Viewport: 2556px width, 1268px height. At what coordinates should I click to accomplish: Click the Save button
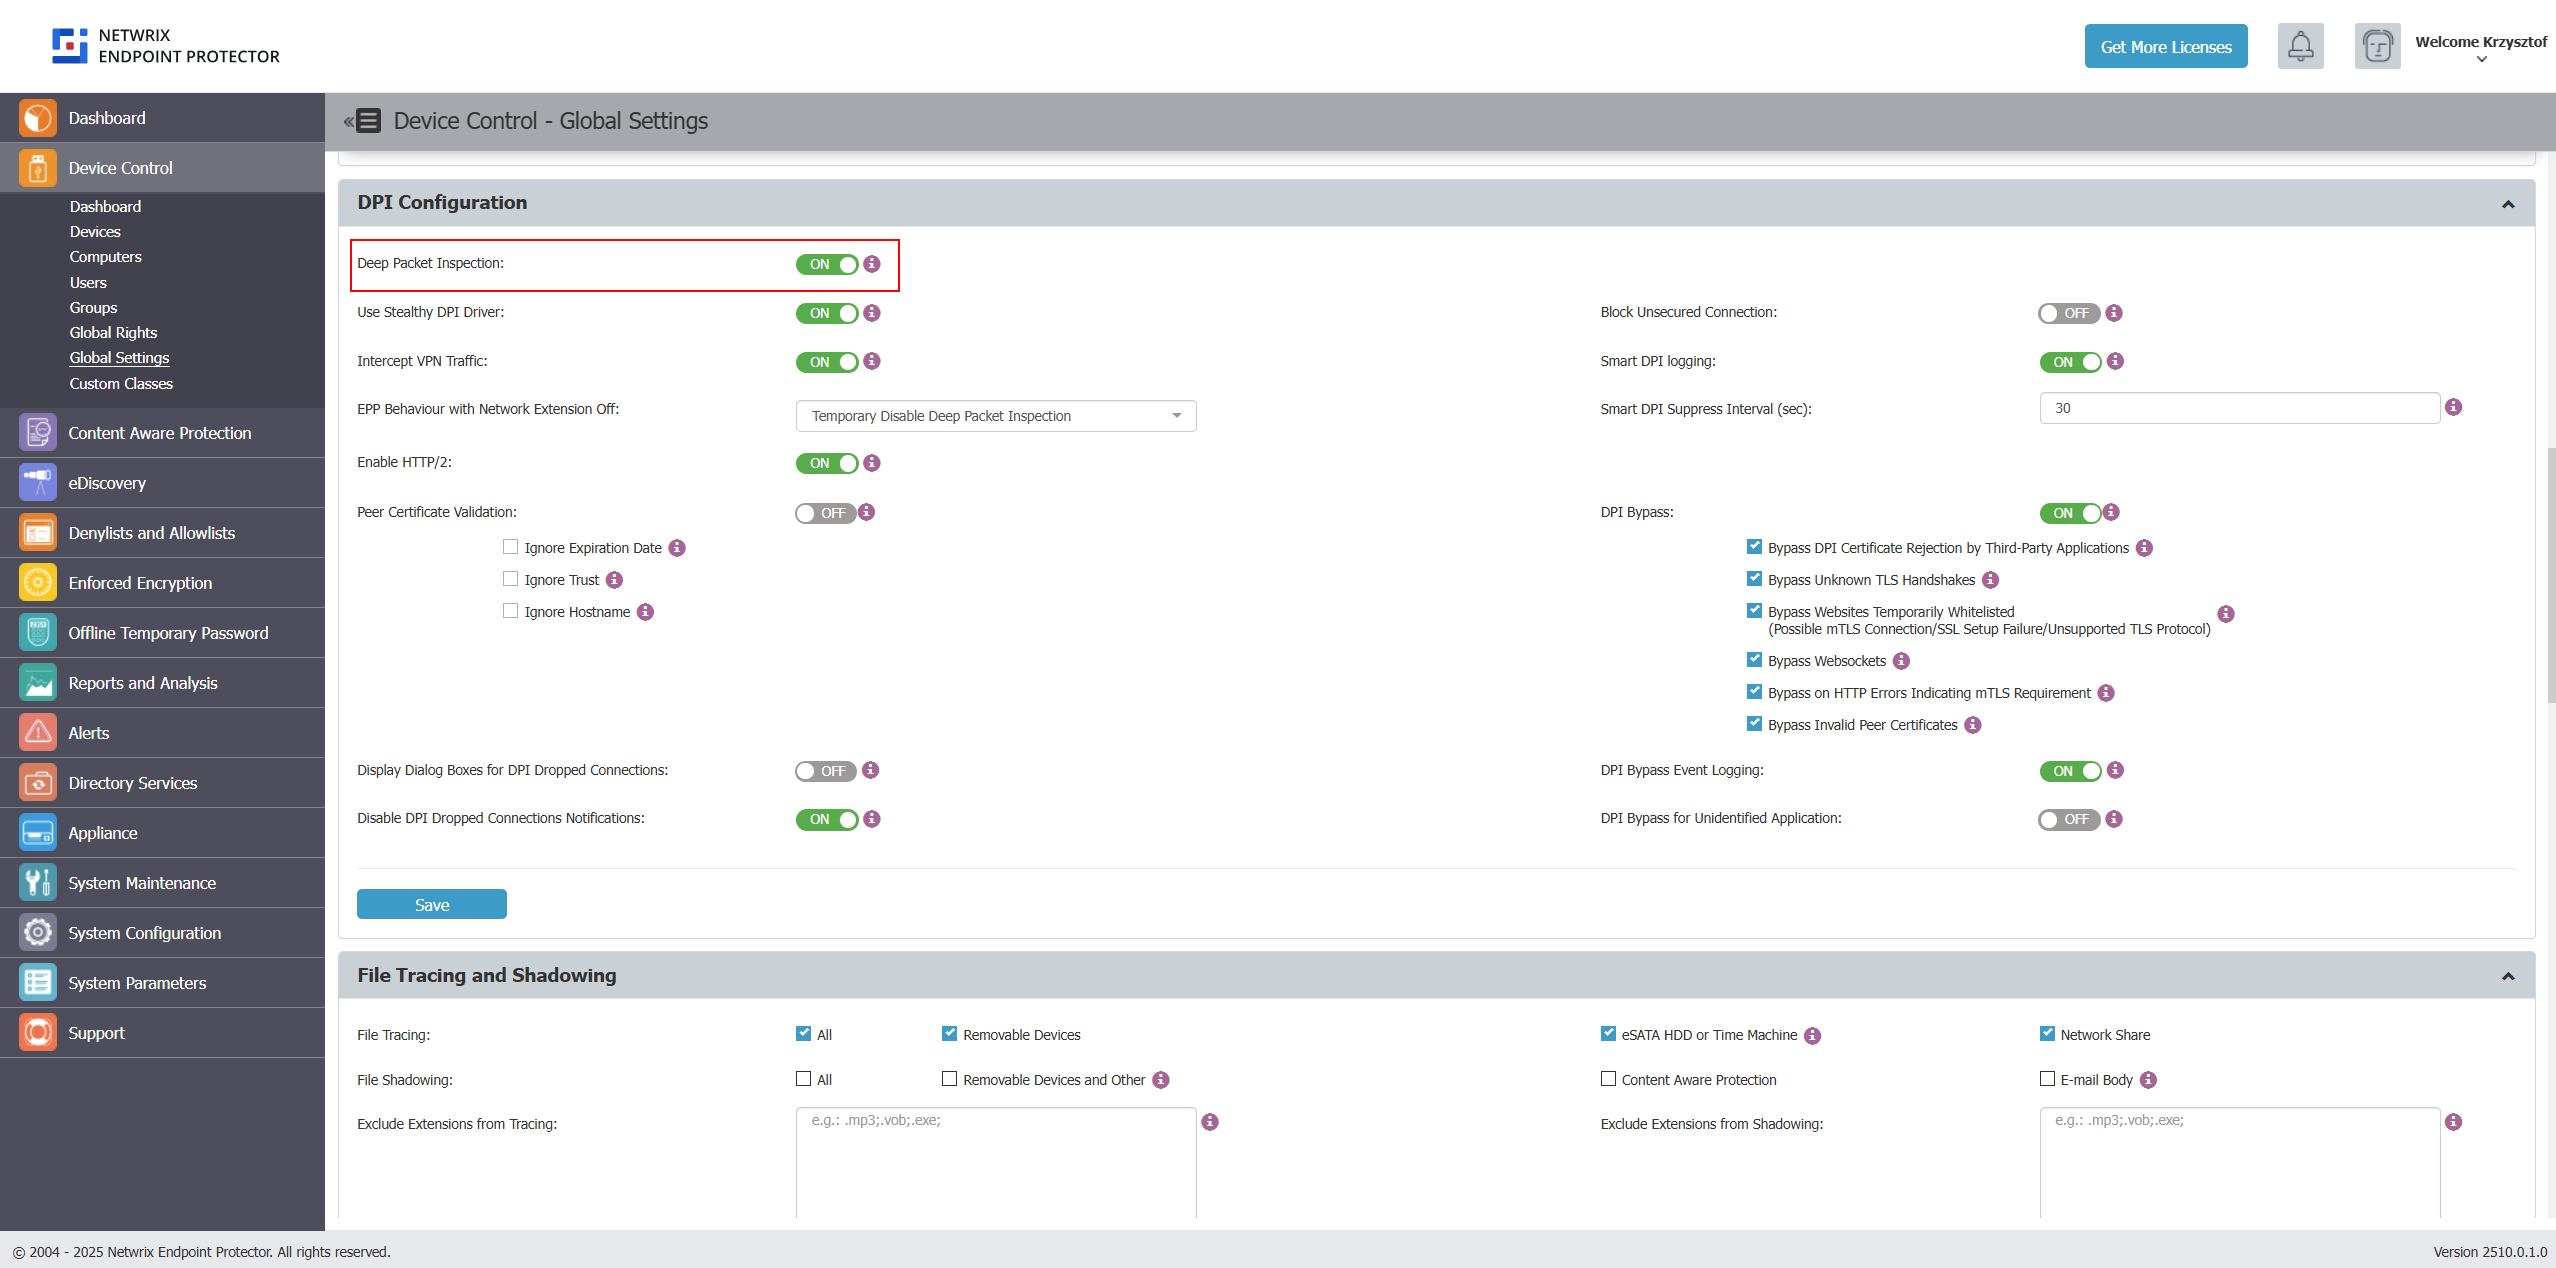click(431, 903)
